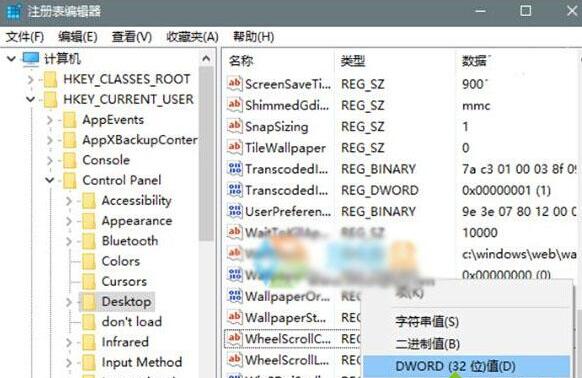Click the Accessibility folder icon
The image size is (582, 378).
click(89, 201)
